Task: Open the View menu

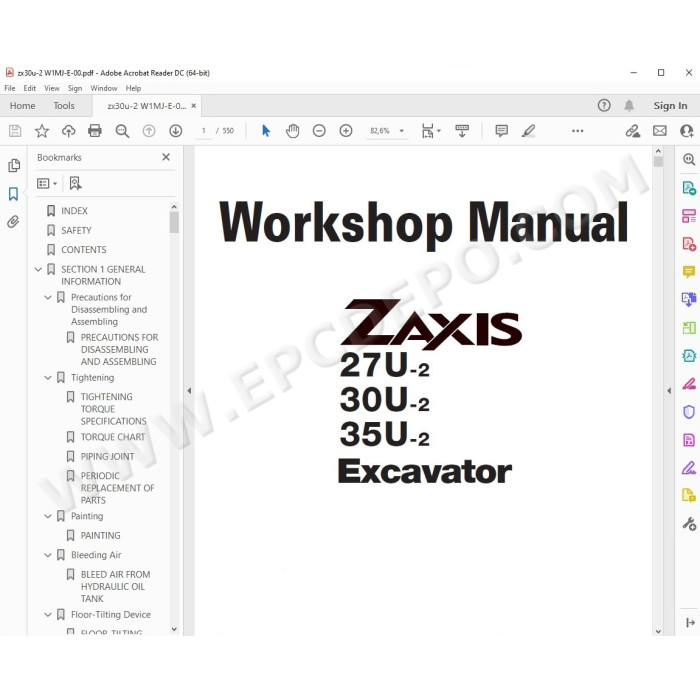Action: [x=52, y=88]
